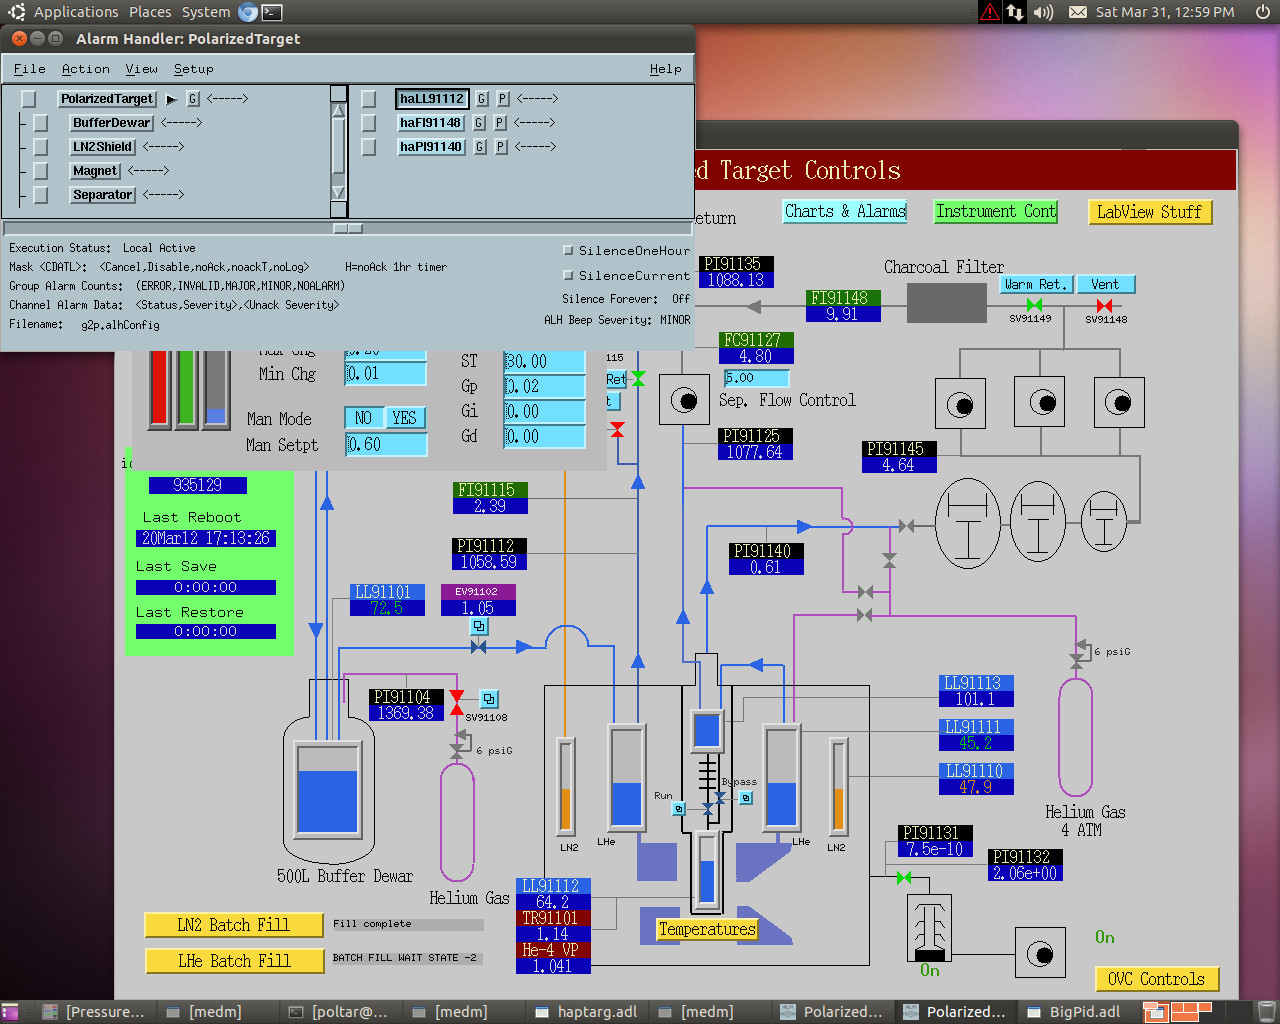Click the G icon next to haLL91112
This screenshot has width=1280, height=1024.
(482, 99)
